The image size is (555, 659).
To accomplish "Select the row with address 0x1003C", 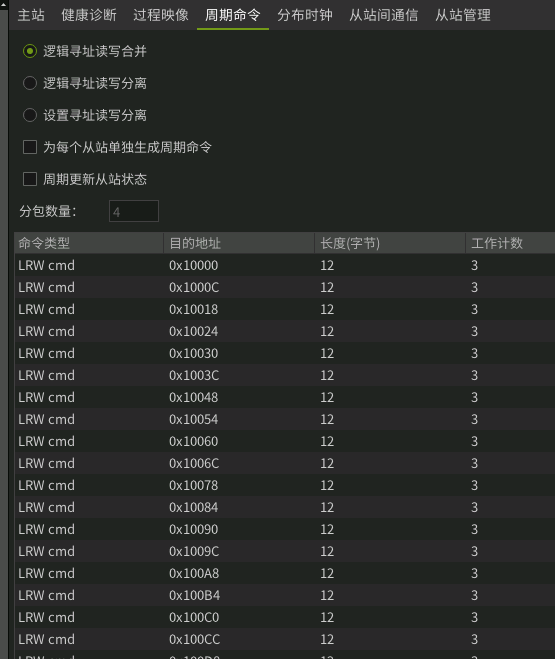I will [x=284, y=375].
